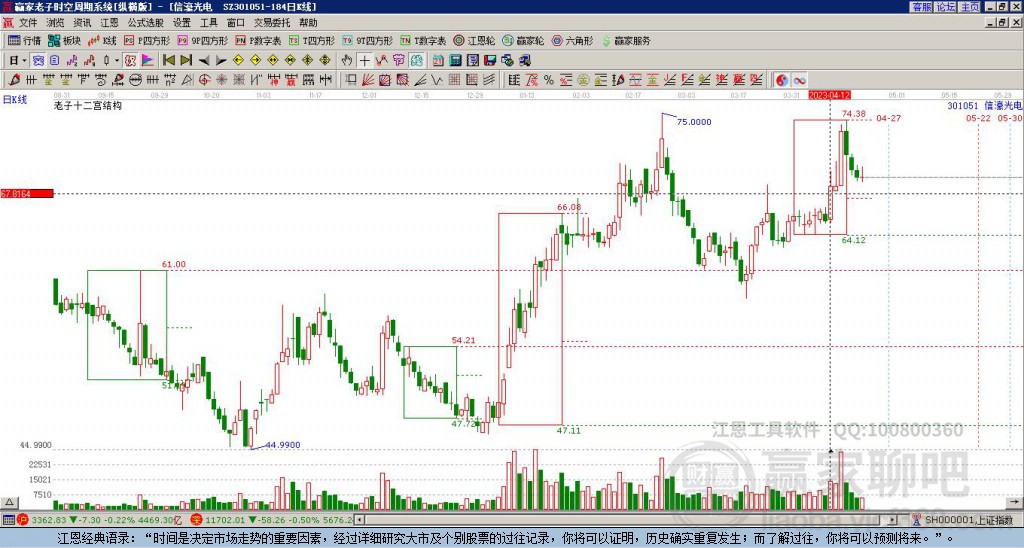Open the P四方形 square tool
Screen dimensions: 1024x548
pyautogui.click(x=147, y=40)
